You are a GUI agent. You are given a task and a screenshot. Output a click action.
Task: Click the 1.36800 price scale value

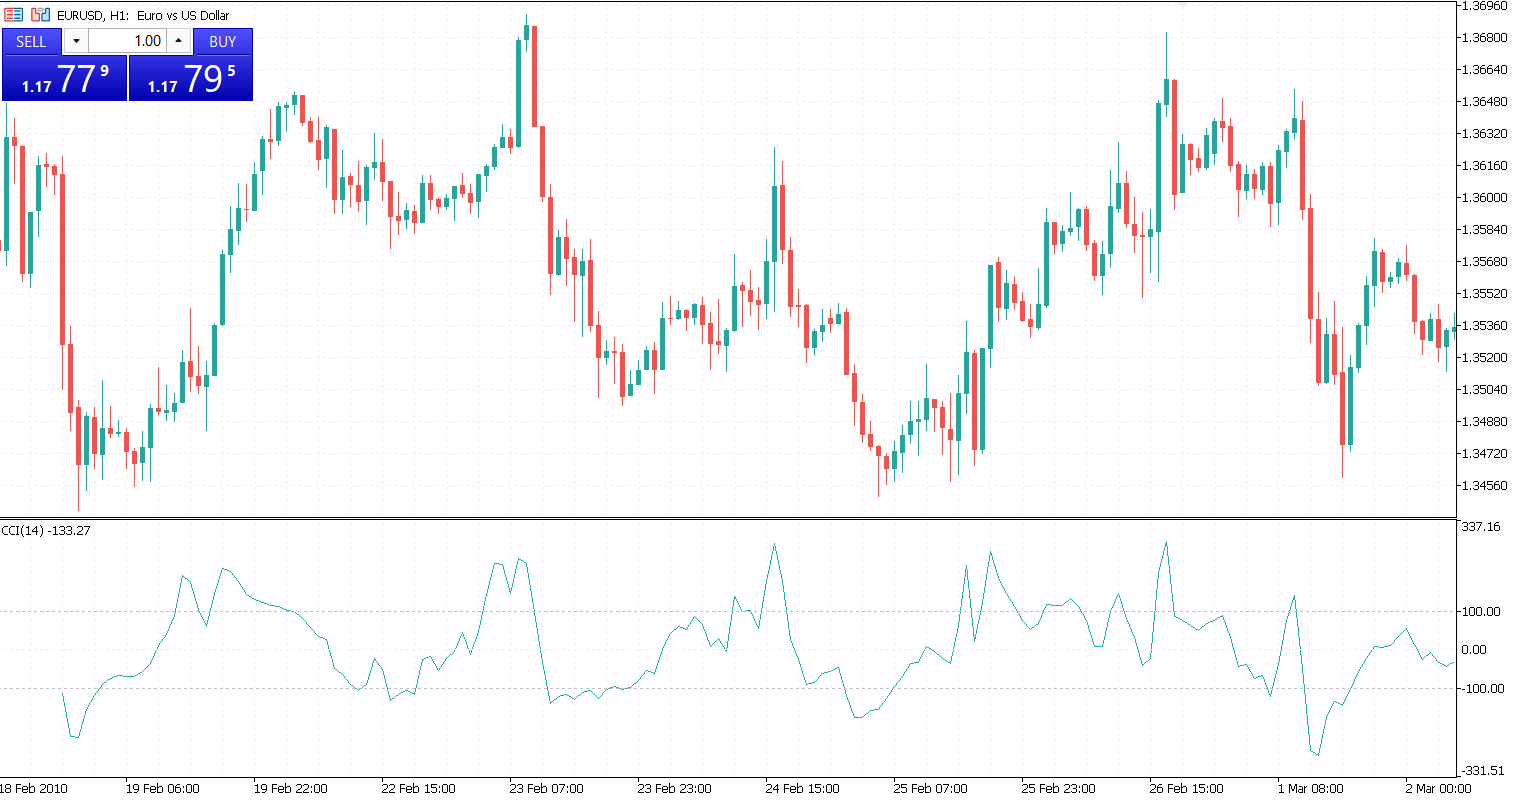pos(1485,38)
